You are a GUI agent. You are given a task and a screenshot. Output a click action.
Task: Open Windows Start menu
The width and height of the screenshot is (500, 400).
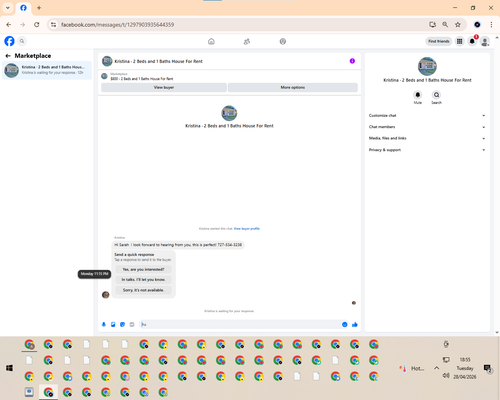pyautogui.click(x=9, y=368)
